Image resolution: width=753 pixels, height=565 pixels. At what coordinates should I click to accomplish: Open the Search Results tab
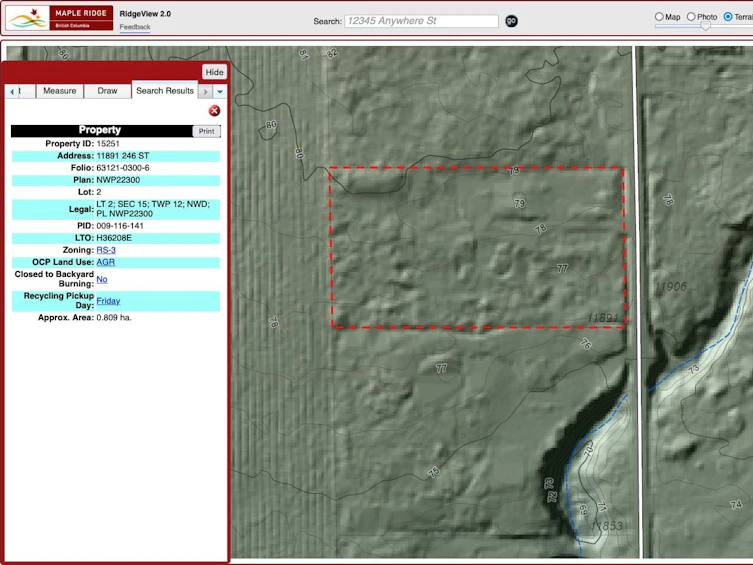(165, 90)
